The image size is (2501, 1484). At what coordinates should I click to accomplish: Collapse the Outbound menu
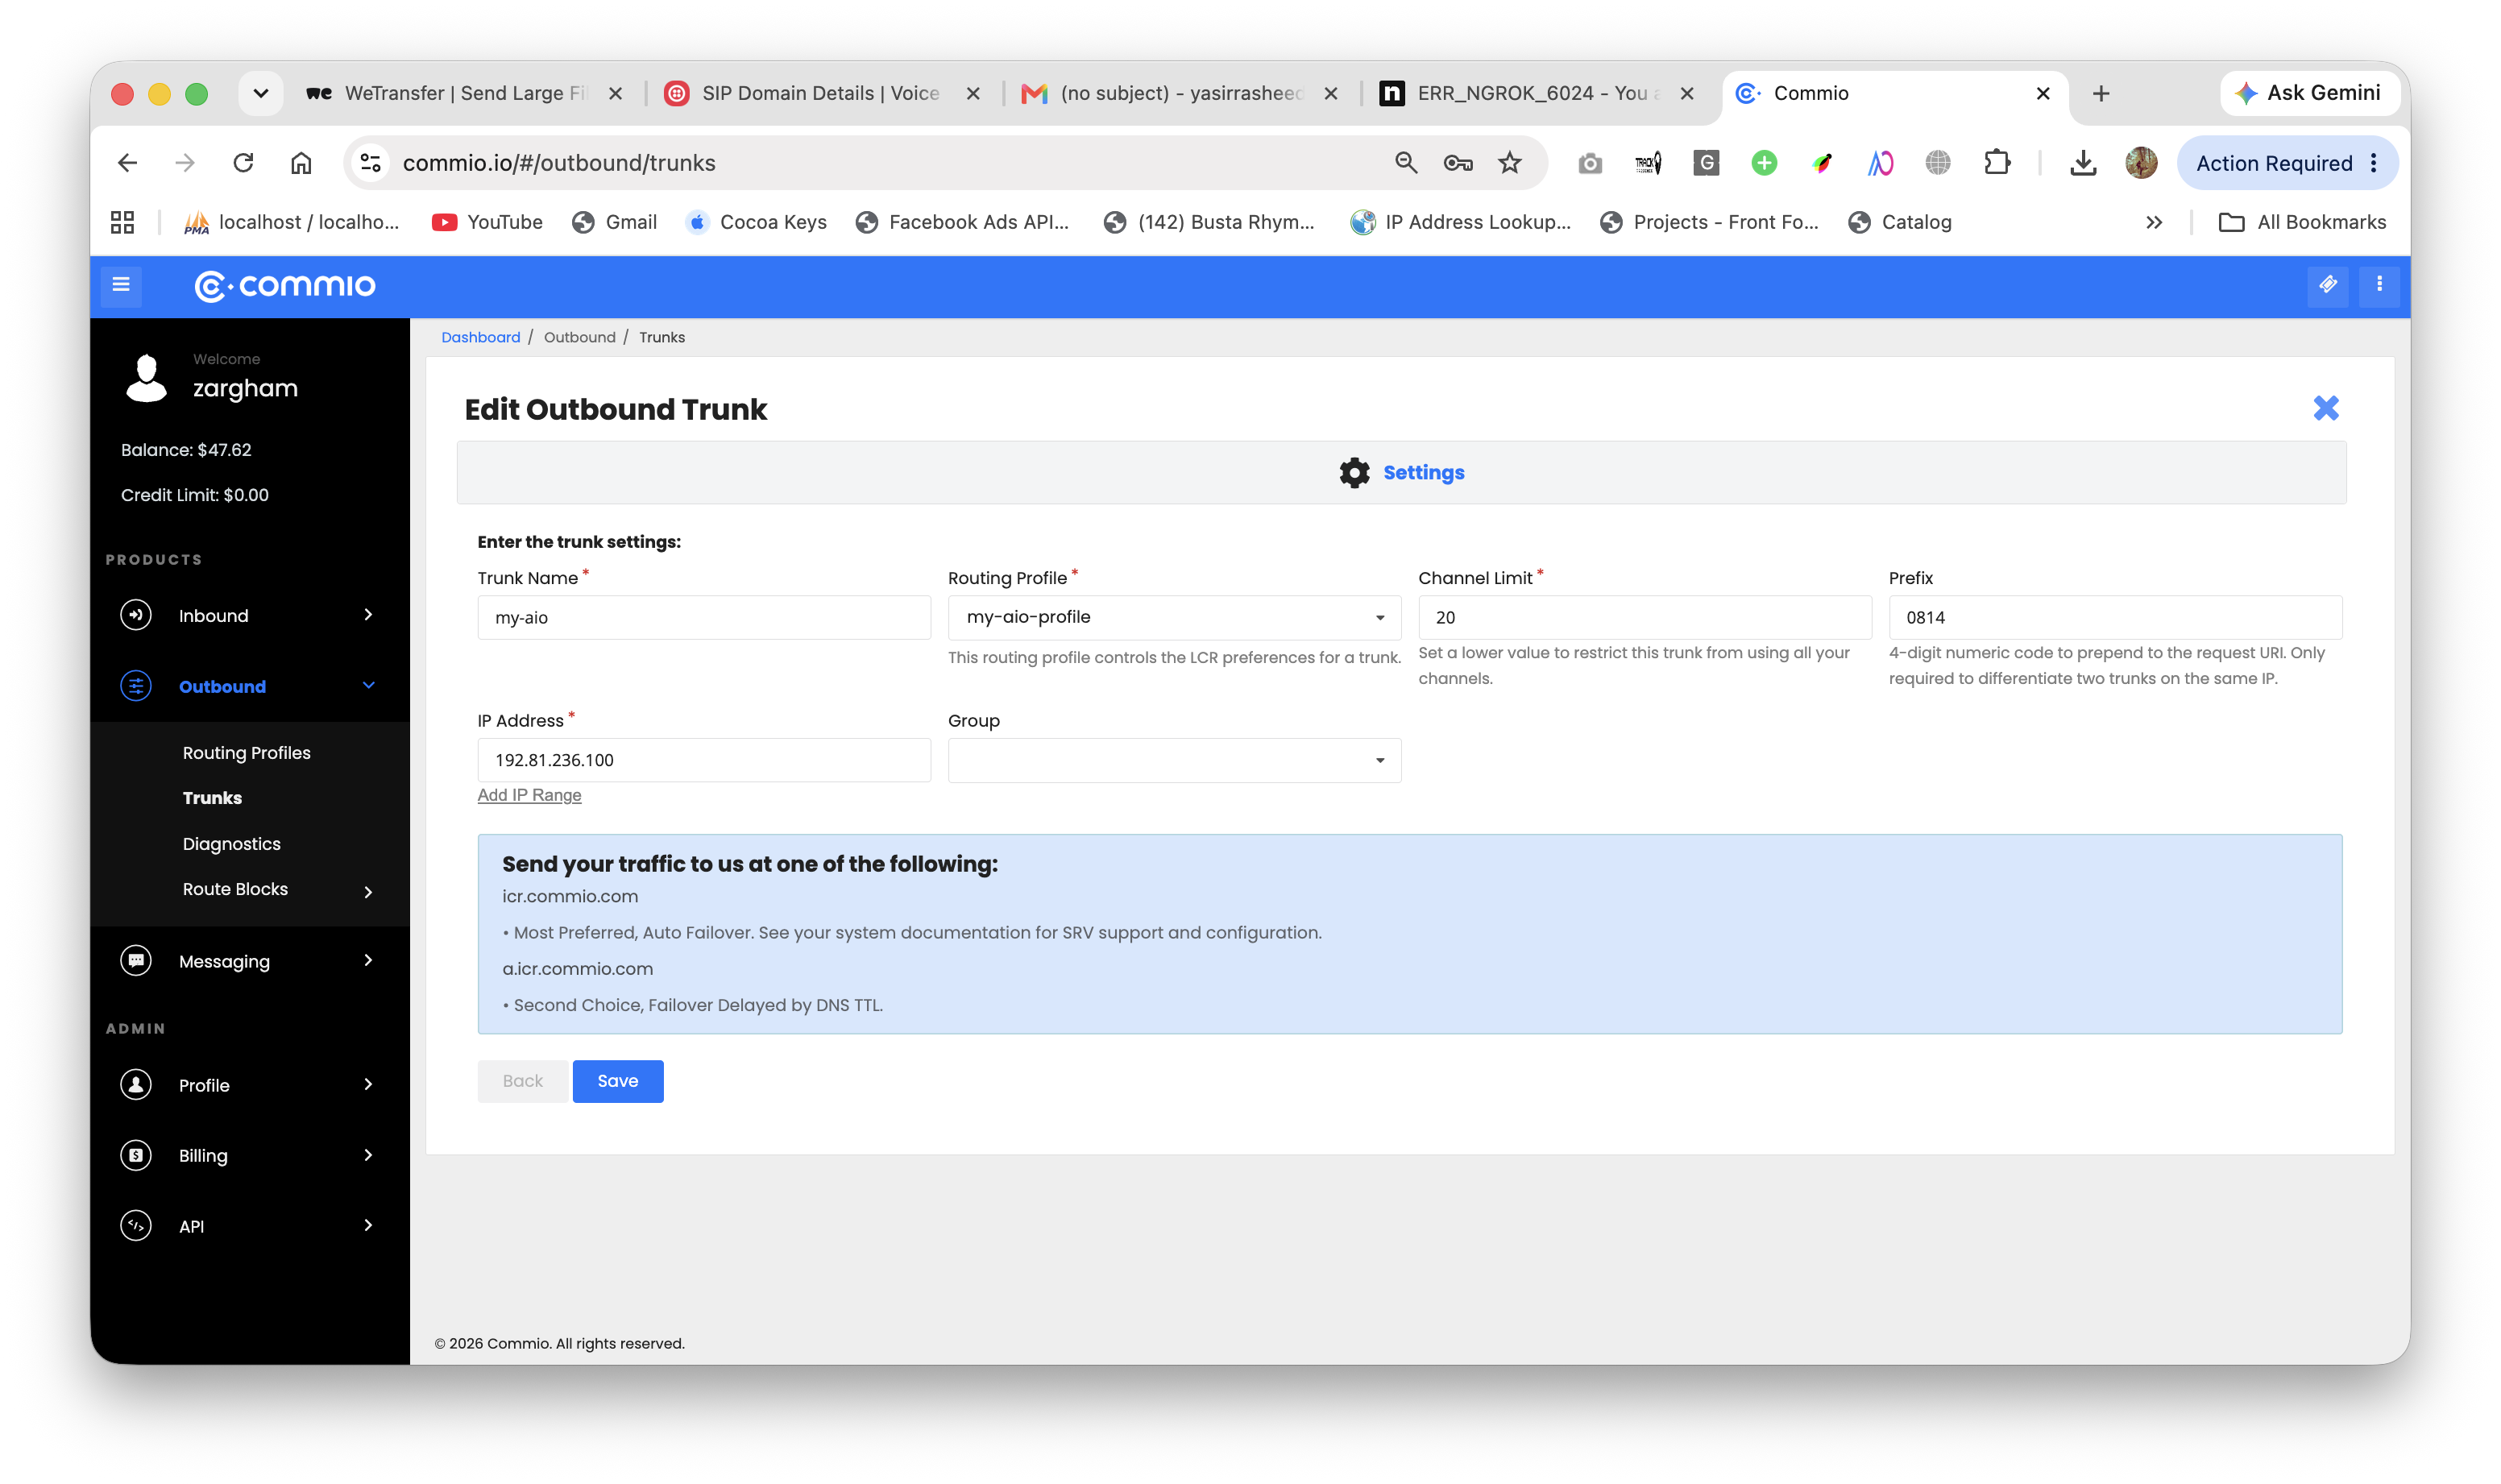[x=368, y=685]
